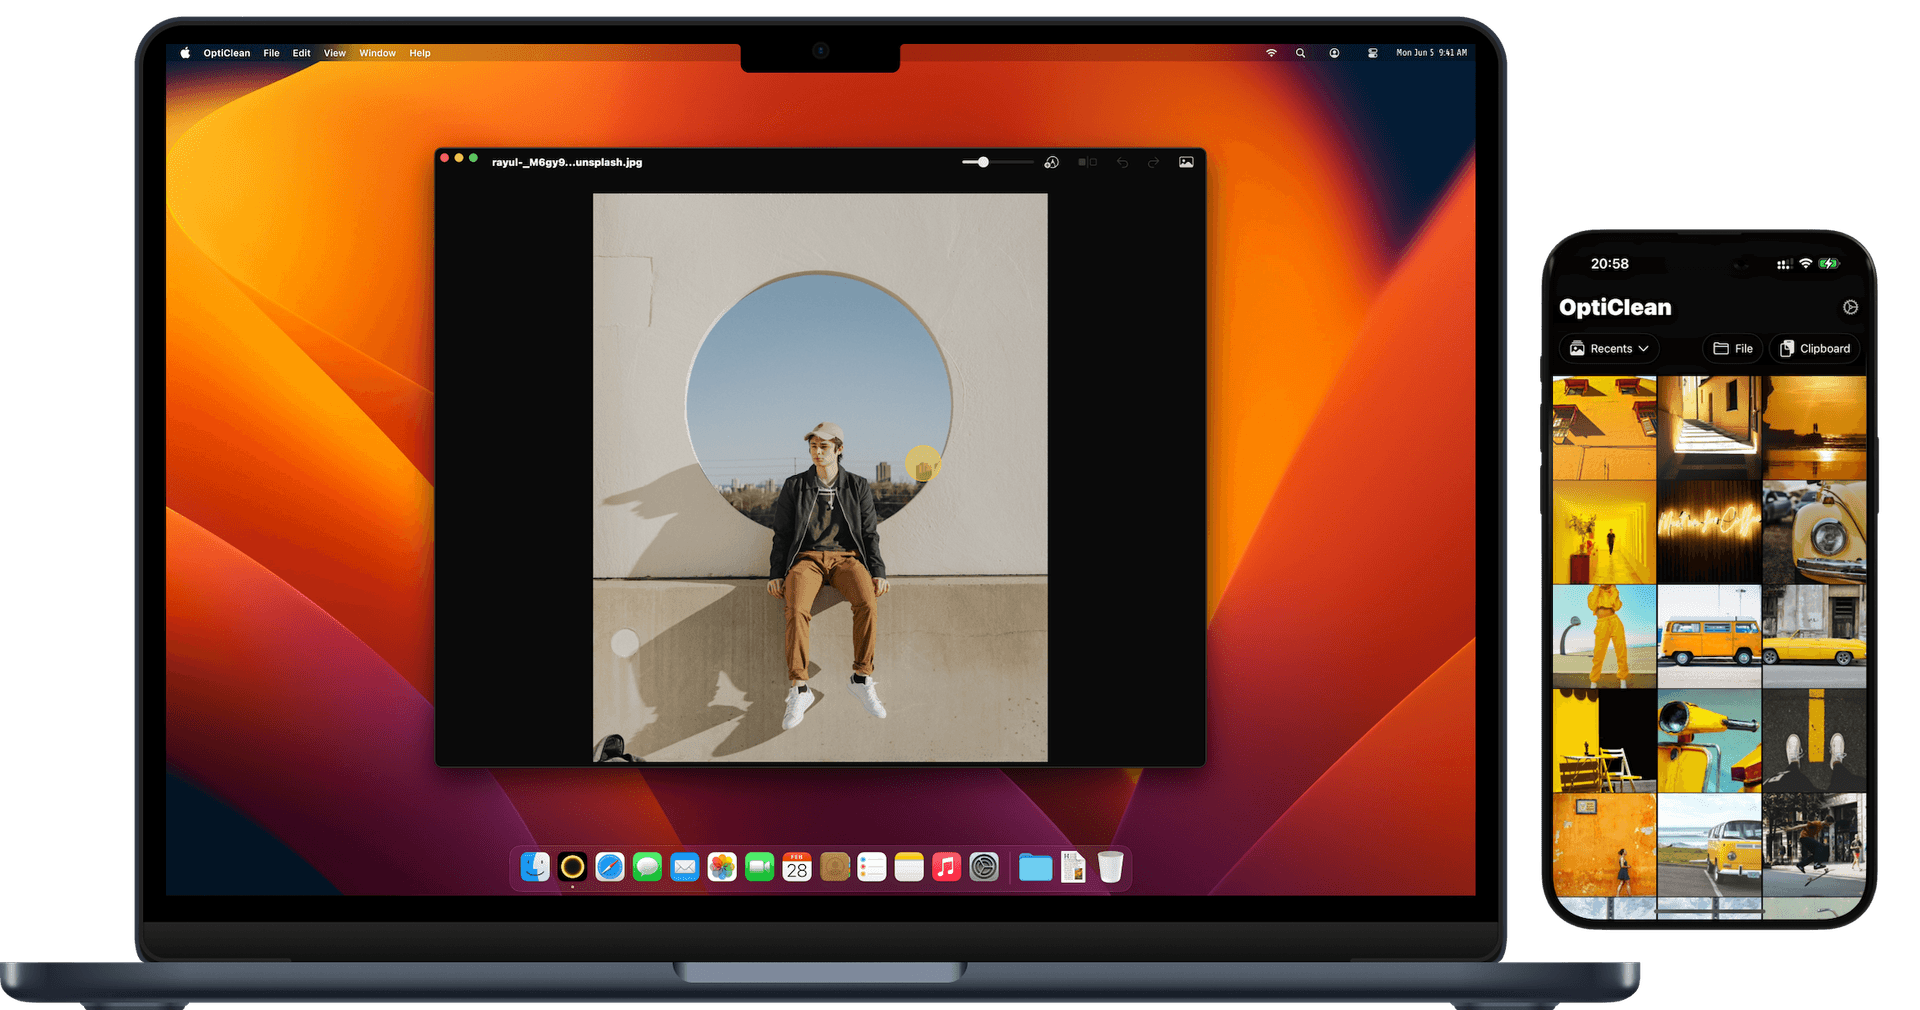Screen dimensions: 1920x1010
Task: Select the golden sunset sea thumbnail
Action: point(1814,428)
